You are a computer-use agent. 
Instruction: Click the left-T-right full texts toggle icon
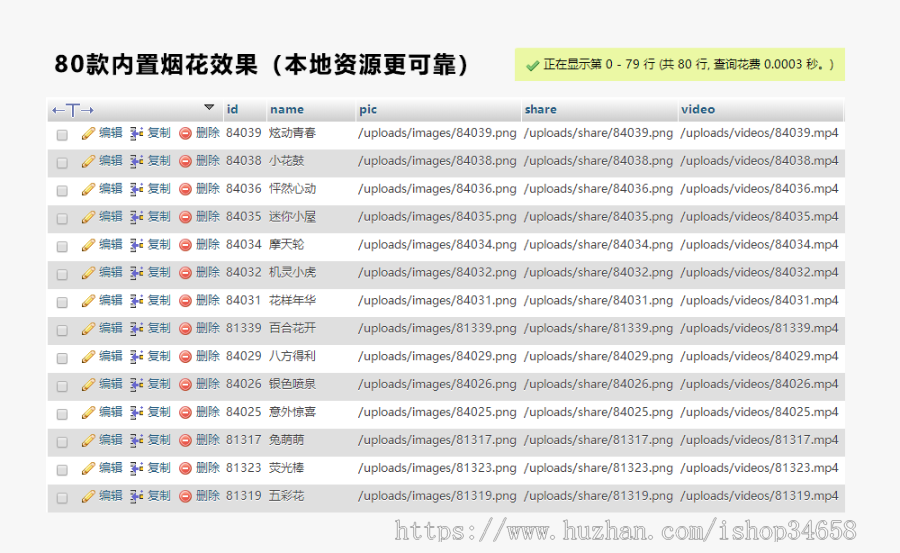coord(73,110)
